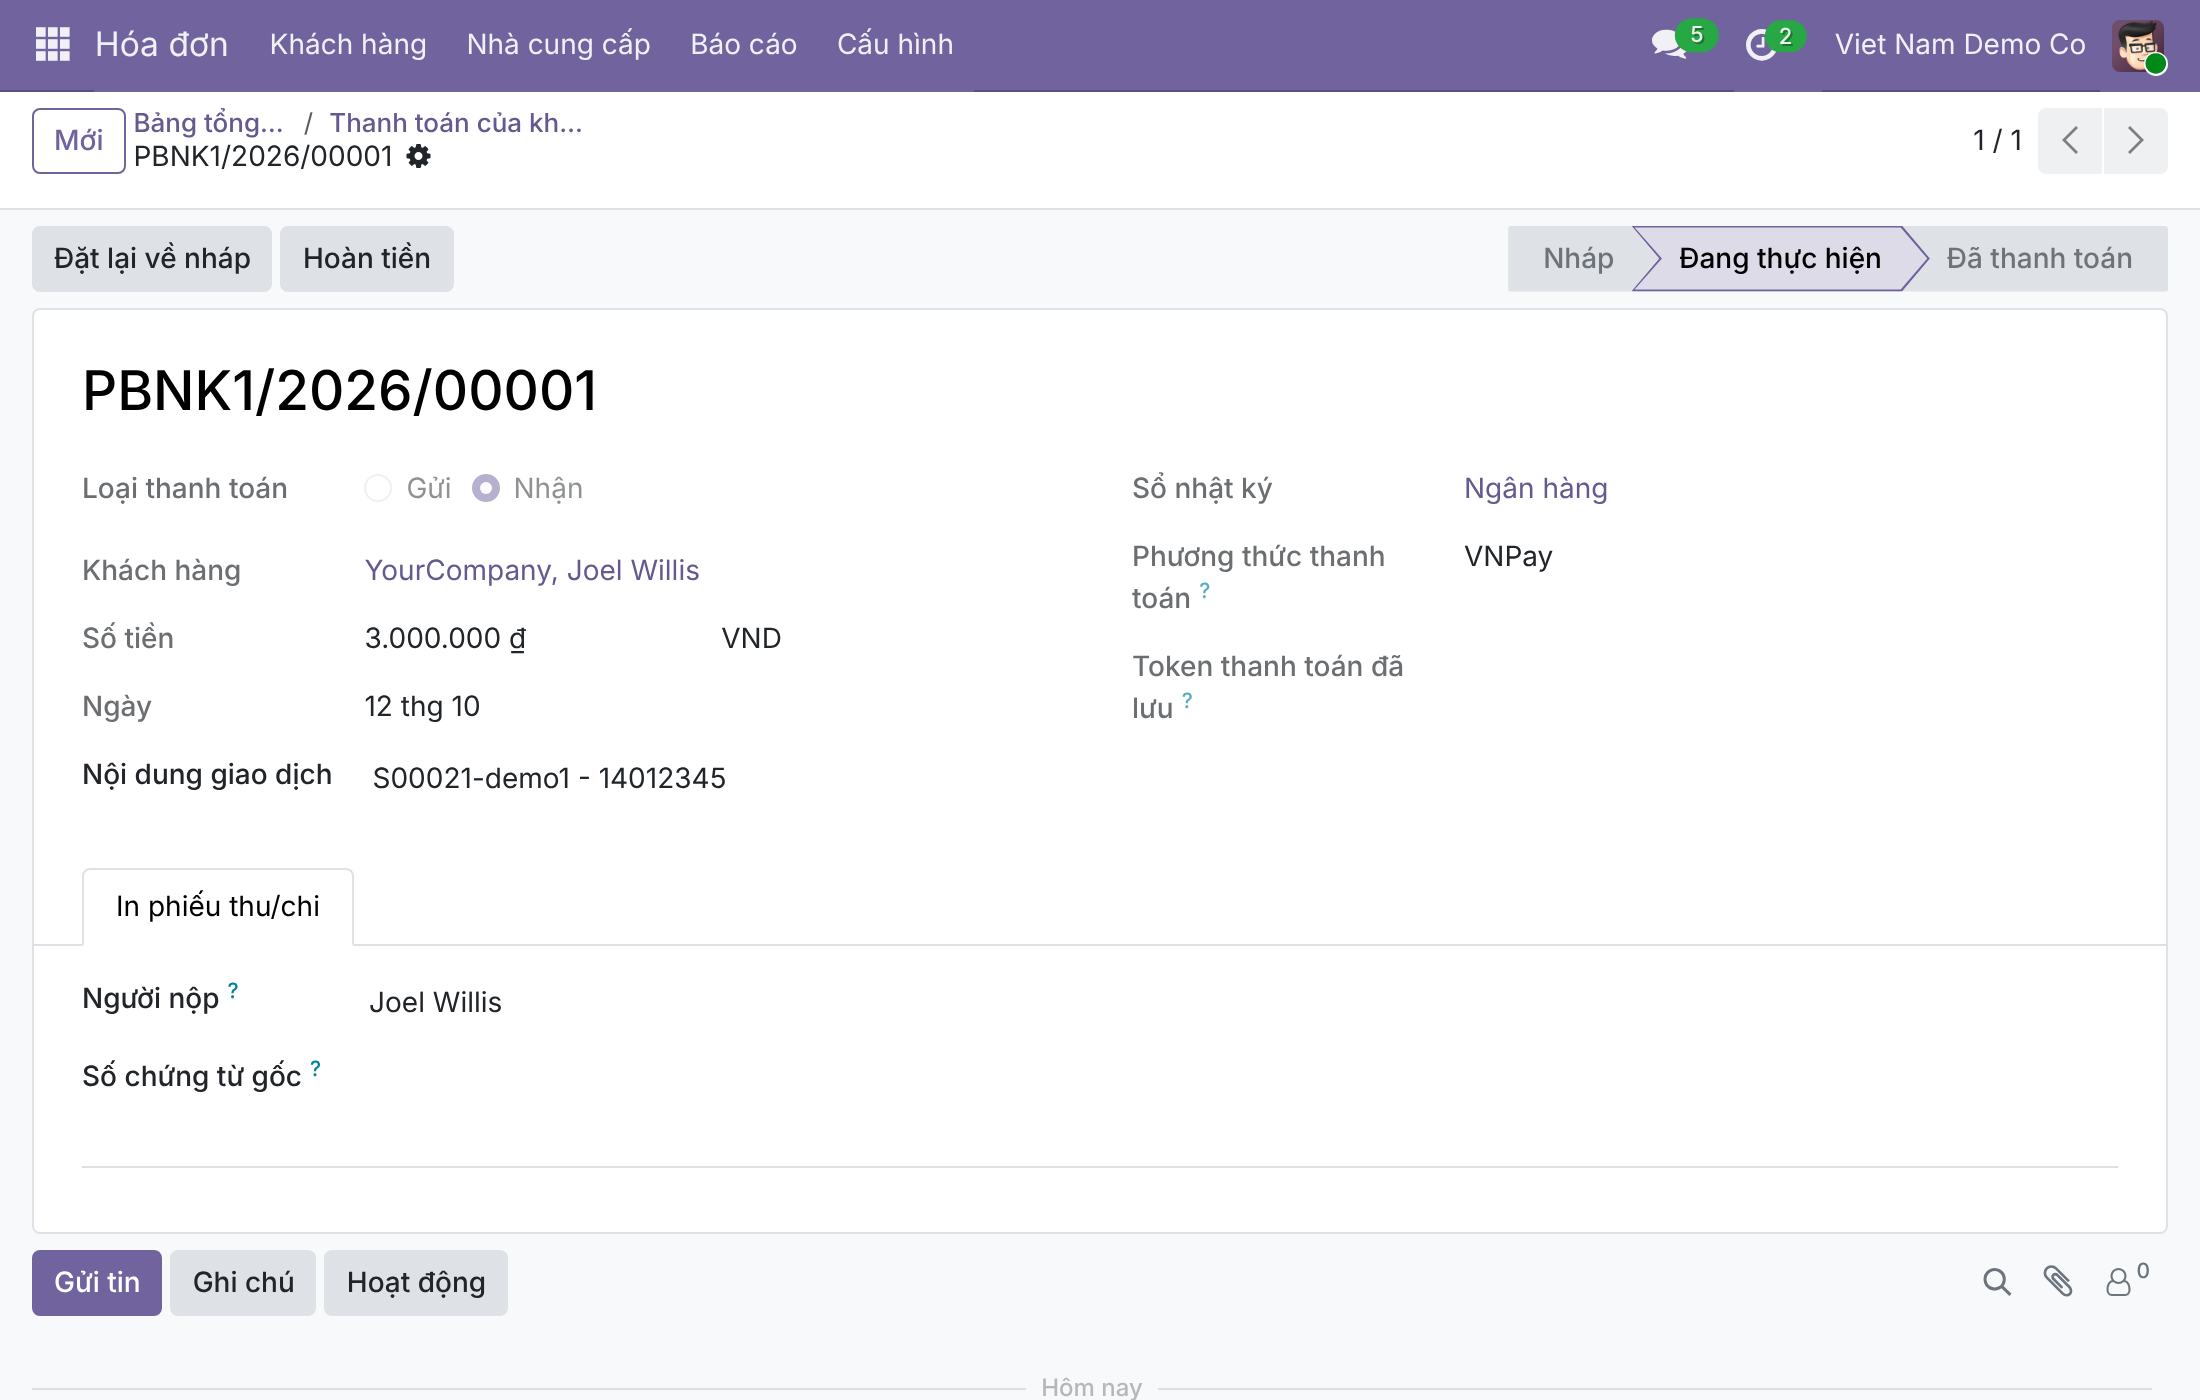Click the Joel Willis payer field
The image size is (2200, 1400).
(436, 1002)
